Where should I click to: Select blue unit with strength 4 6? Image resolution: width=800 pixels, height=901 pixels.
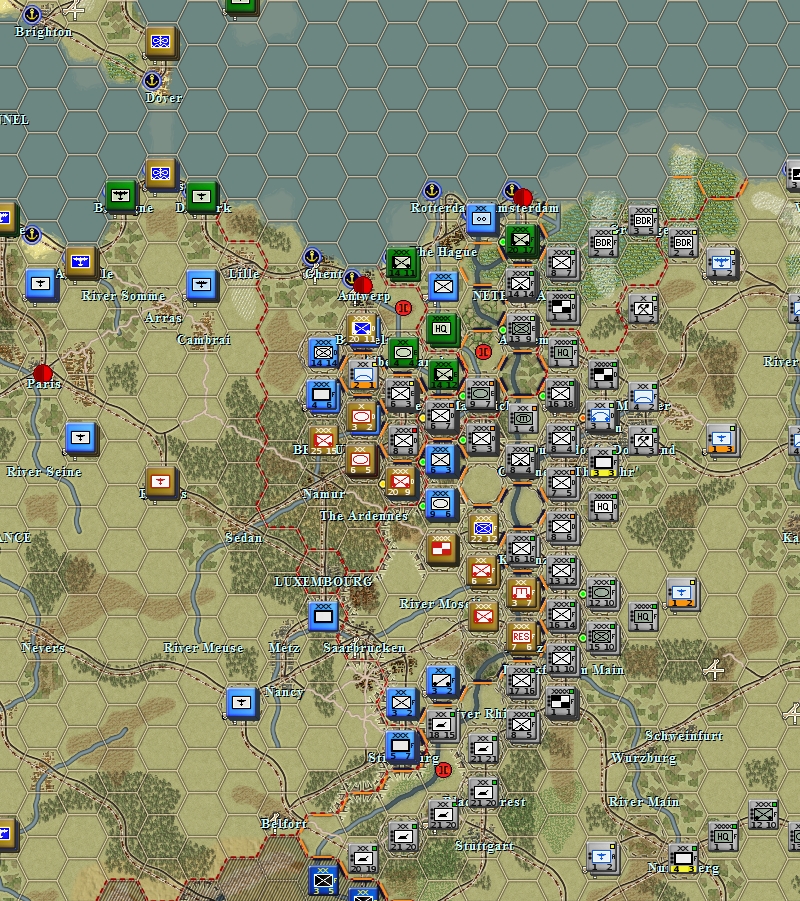[x=321, y=395]
